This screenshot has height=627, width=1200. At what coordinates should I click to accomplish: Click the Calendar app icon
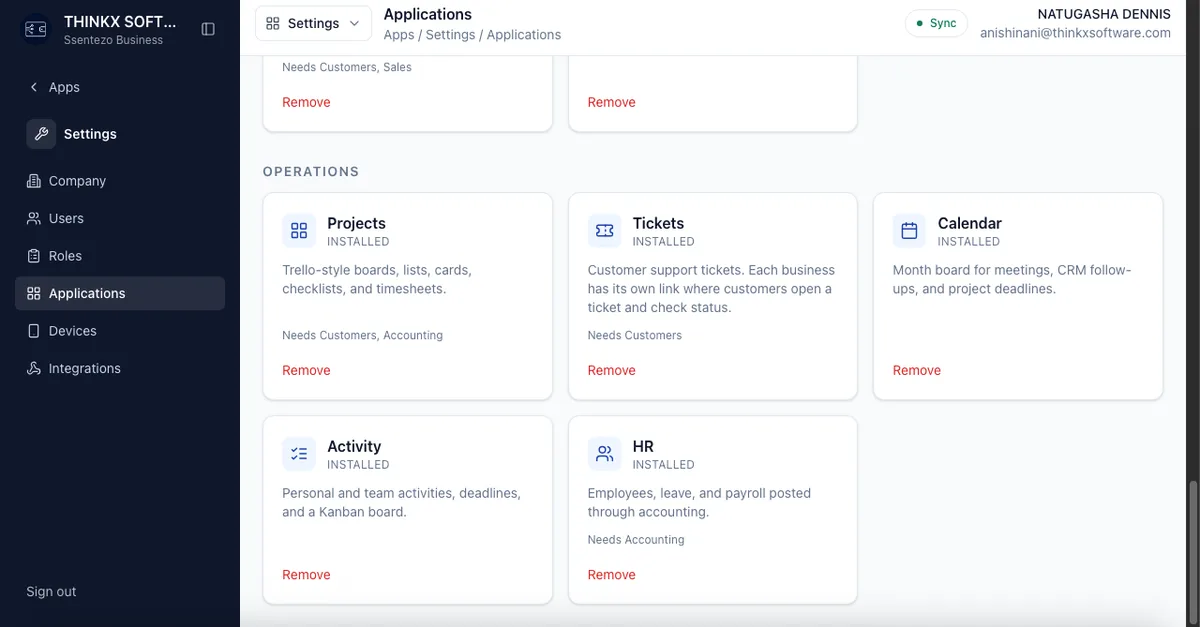(909, 231)
